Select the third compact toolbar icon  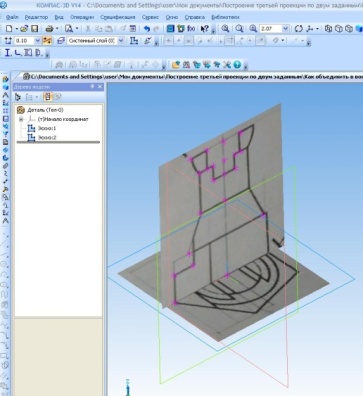coord(28,53)
